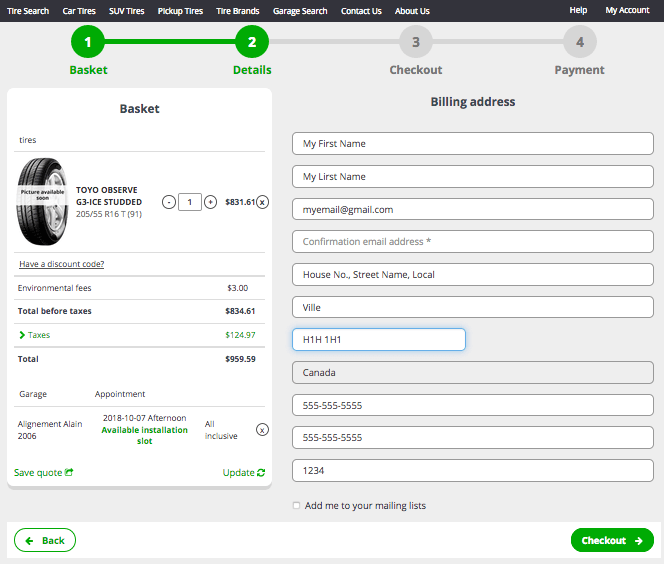Go to step 1 Basket circle
664x564 pixels.
pos(88,42)
